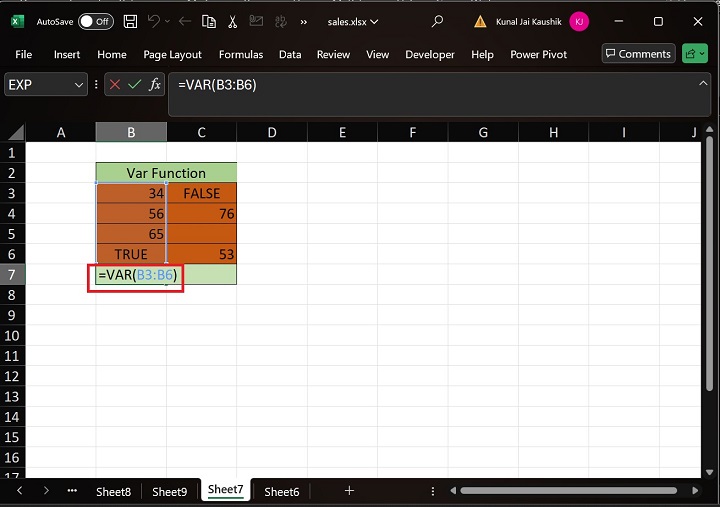Open the Developer tab
720x507 pixels.
coord(430,55)
